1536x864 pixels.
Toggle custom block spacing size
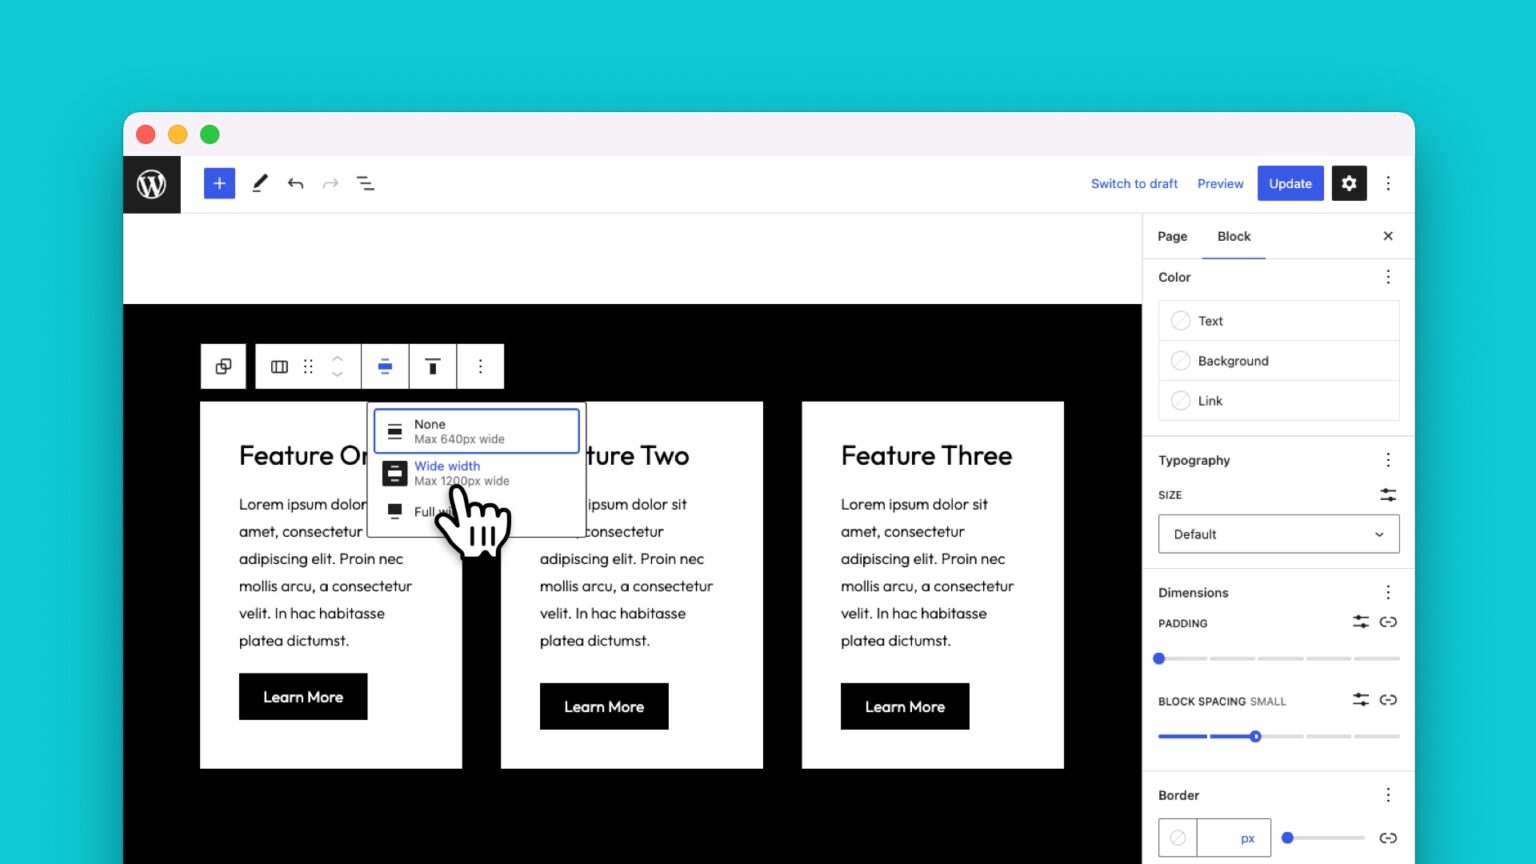(x=1360, y=700)
